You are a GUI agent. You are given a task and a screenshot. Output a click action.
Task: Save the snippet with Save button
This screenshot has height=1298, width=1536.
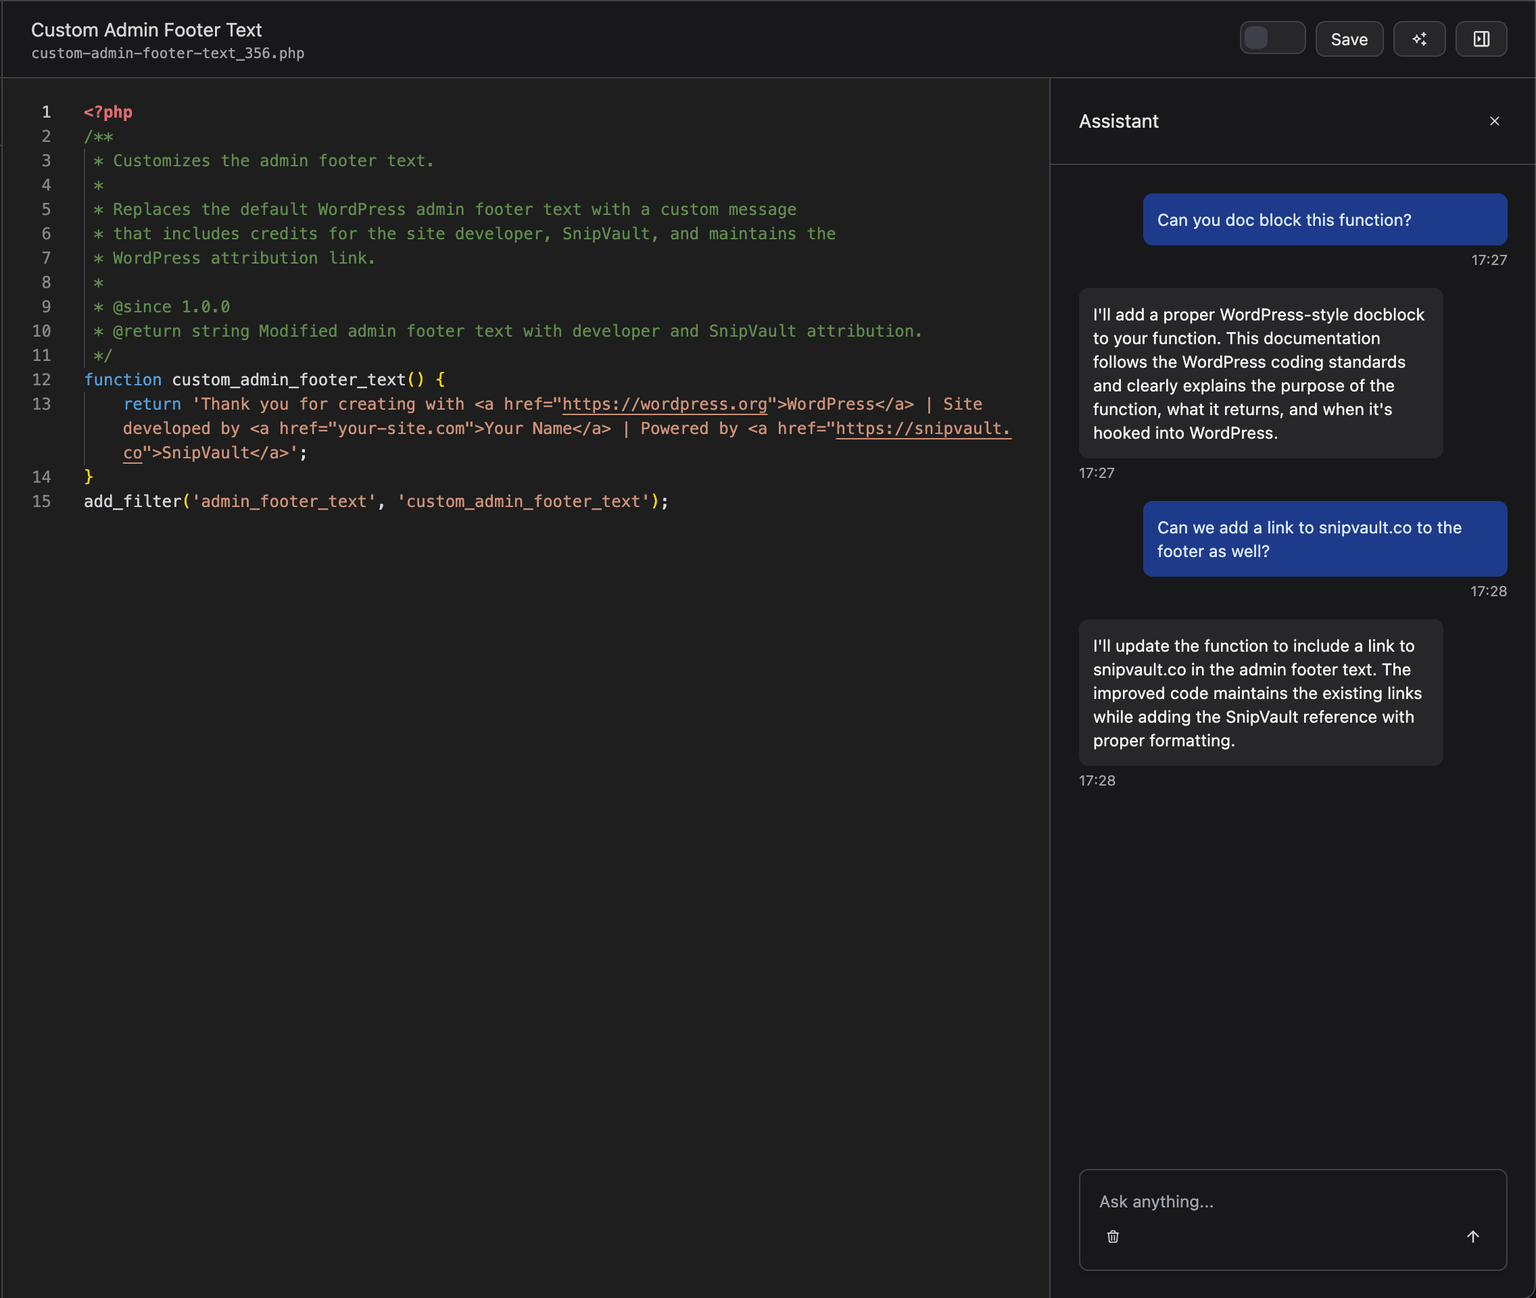(1349, 39)
